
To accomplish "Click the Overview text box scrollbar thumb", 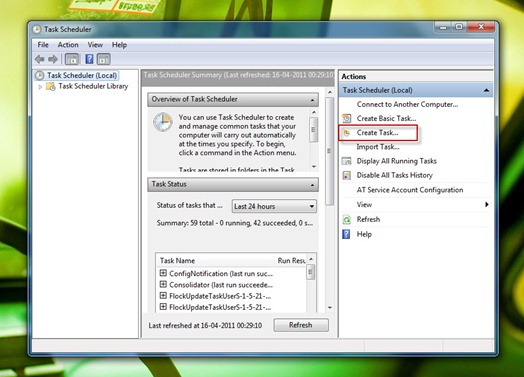I will pos(313,129).
